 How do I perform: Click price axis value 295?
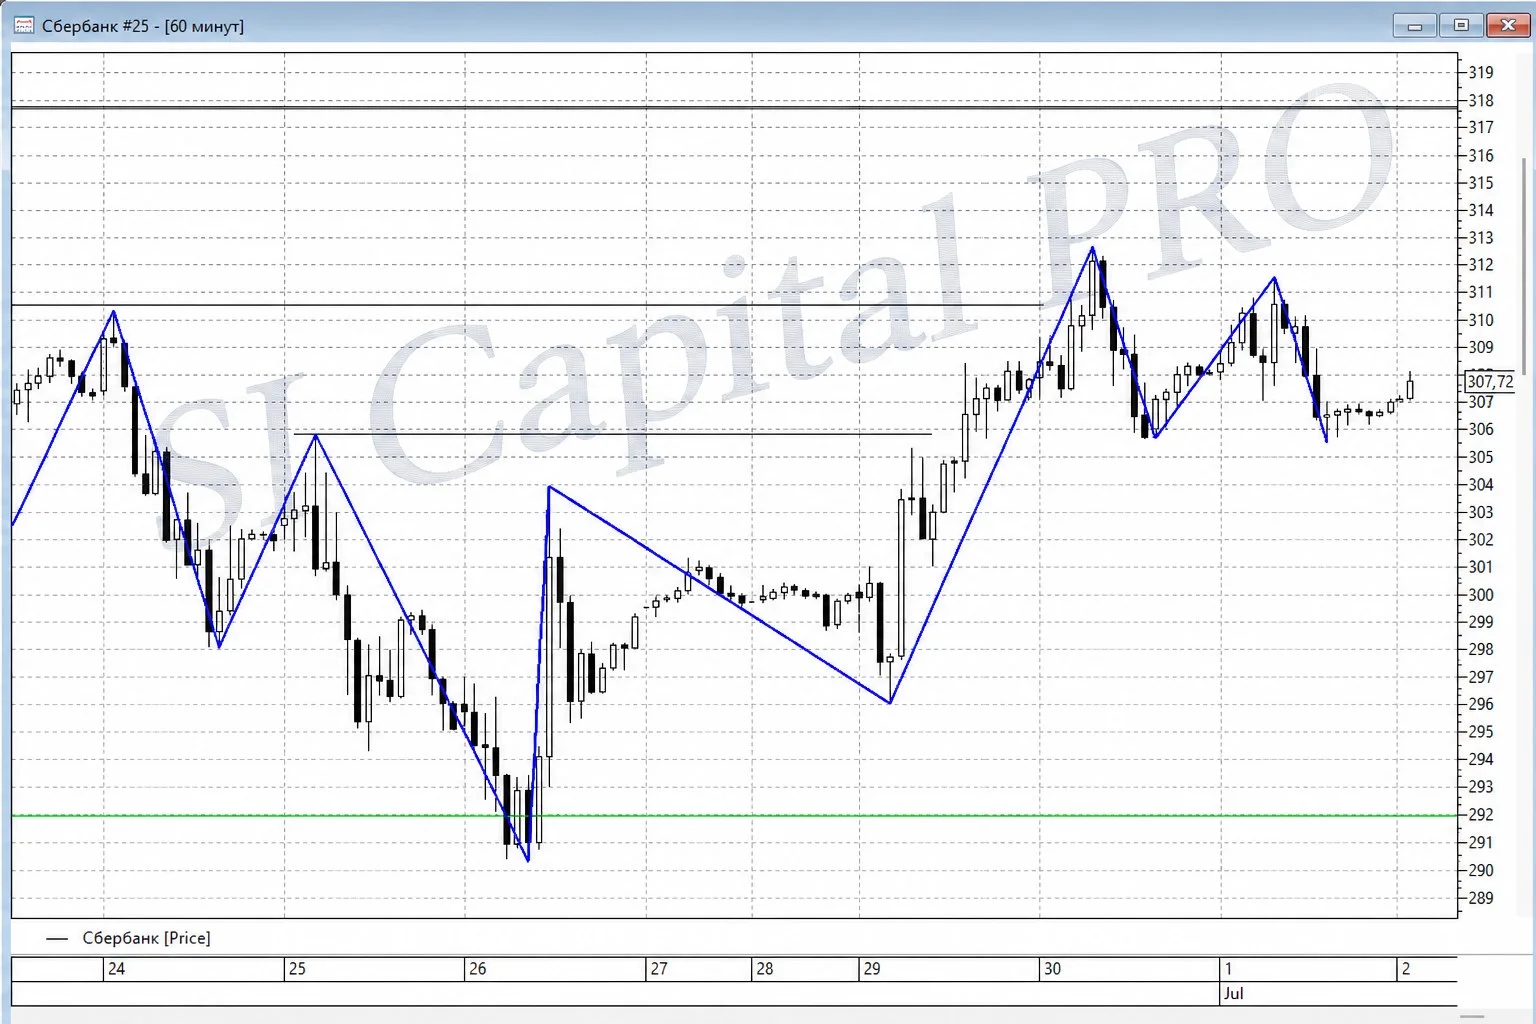[x=1481, y=732]
